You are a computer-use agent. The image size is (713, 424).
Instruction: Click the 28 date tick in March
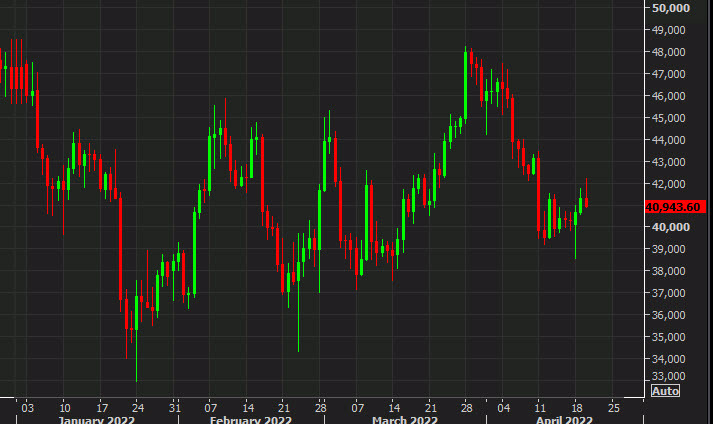tap(467, 408)
